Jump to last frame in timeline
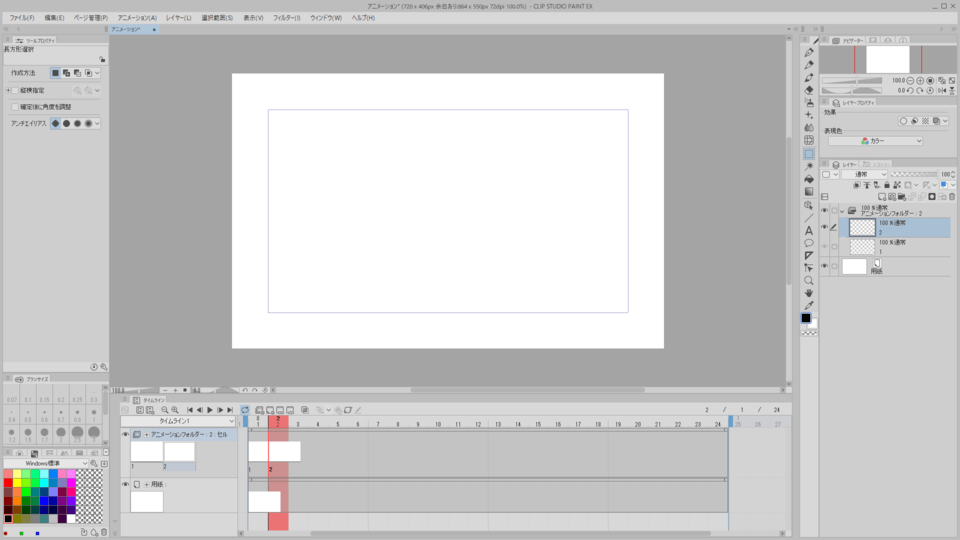This screenshot has height=540, width=960. click(230, 410)
